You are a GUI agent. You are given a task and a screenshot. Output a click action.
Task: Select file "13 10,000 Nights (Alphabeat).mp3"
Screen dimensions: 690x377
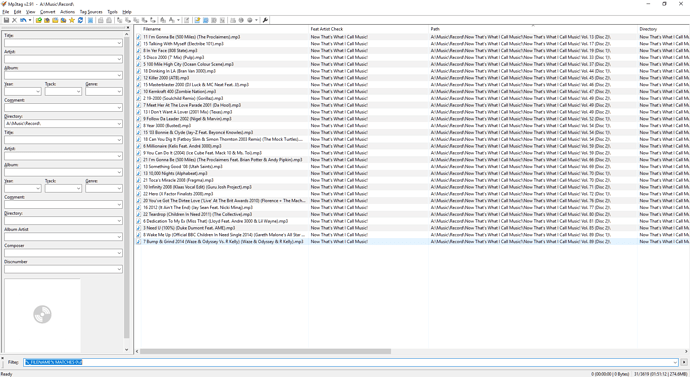[x=175, y=173]
